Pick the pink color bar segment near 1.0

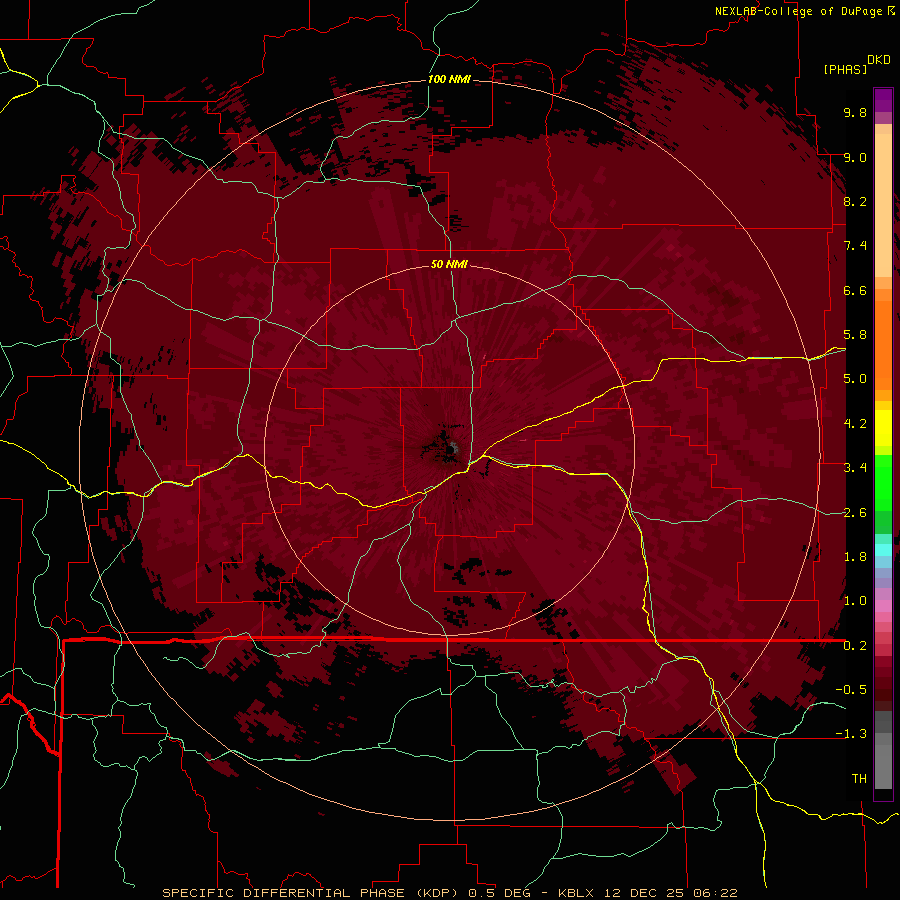pyautogui.click(x=883, y=606)
